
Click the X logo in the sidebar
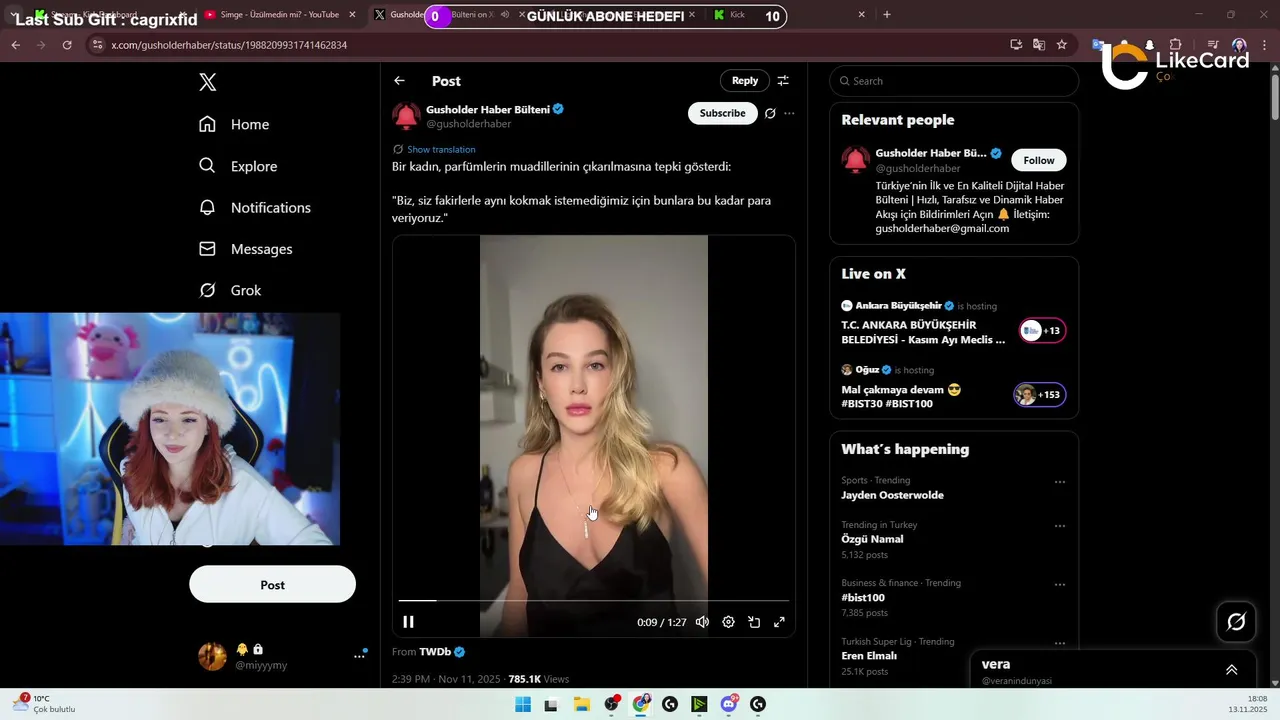(x=208, y=82)
